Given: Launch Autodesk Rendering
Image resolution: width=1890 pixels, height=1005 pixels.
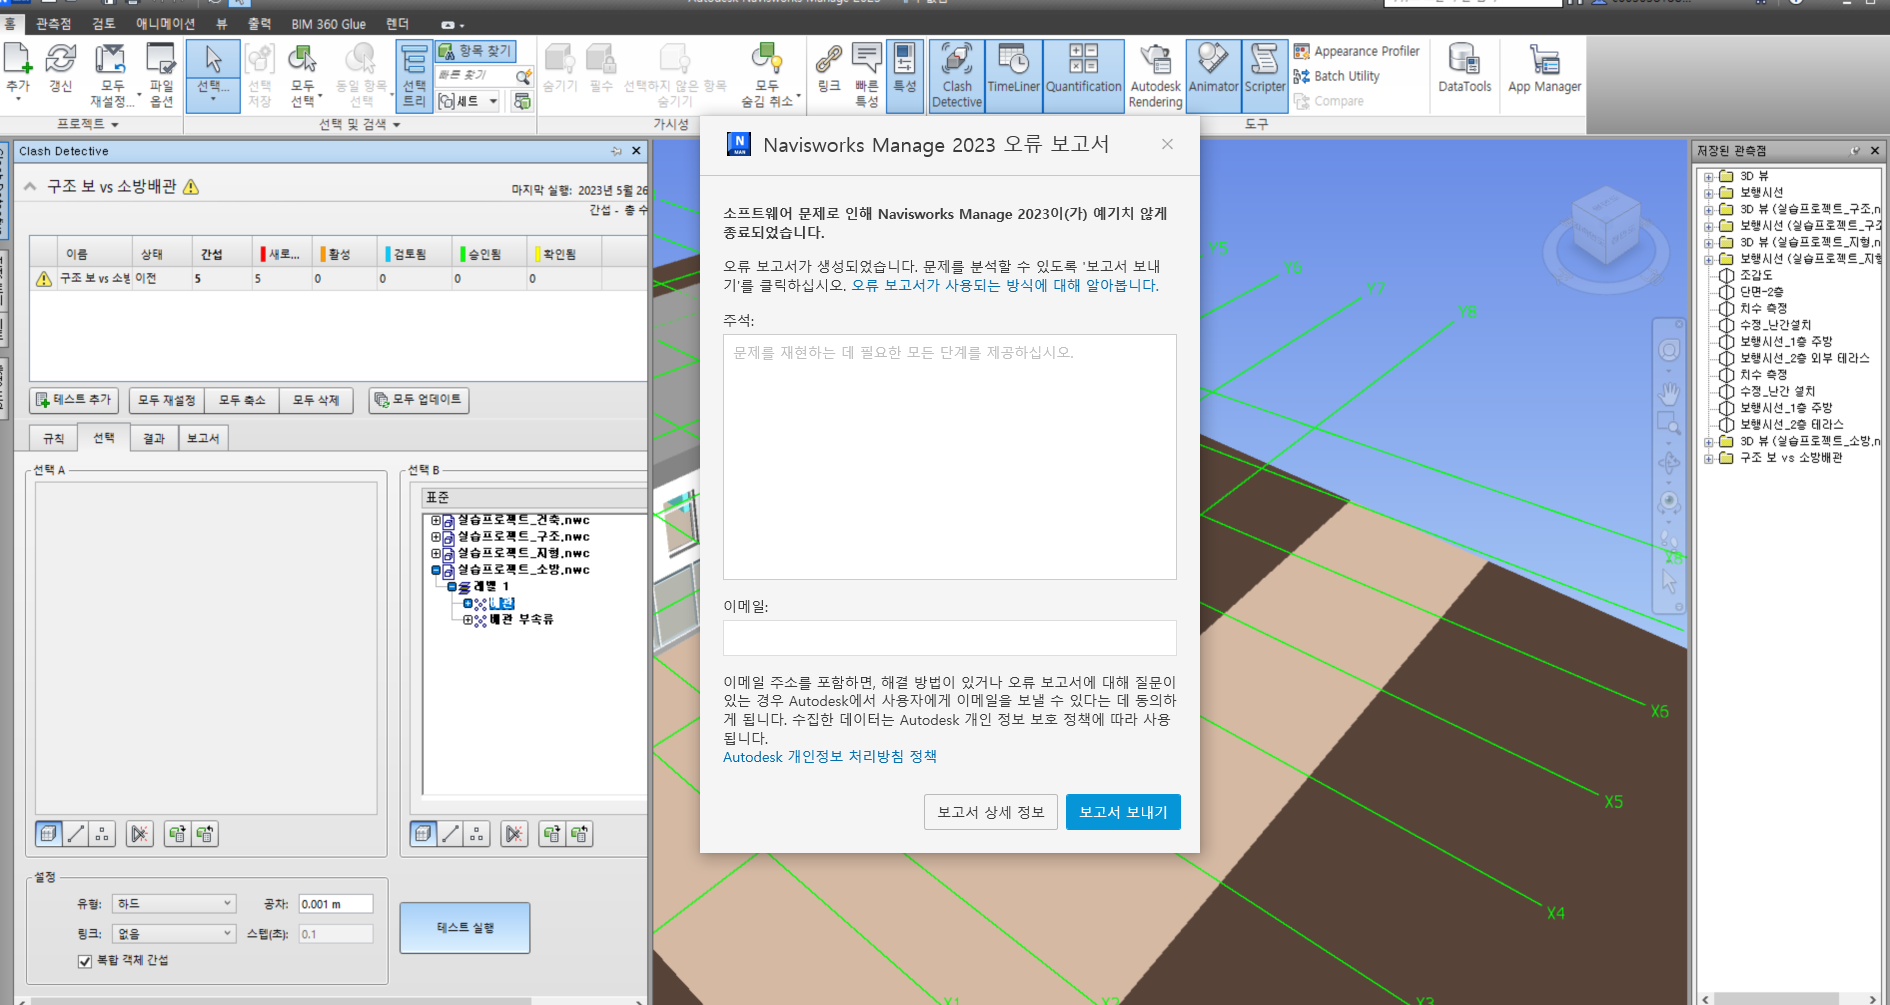Looking at the screenshot, I should tap(1155, 75).
